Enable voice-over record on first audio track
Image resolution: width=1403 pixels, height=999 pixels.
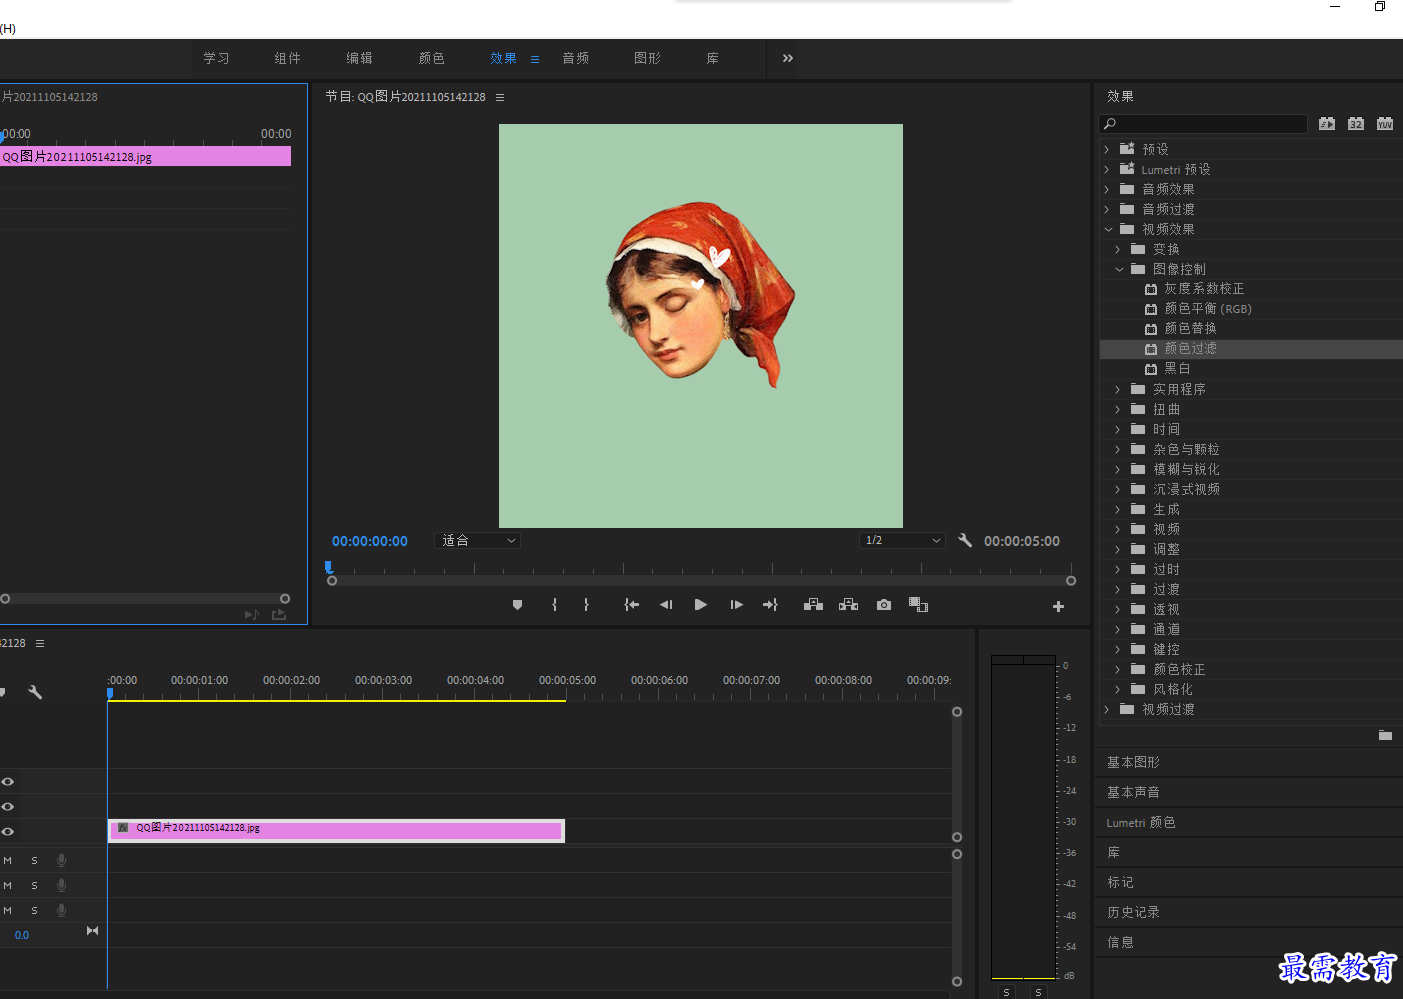click(62, 860)
